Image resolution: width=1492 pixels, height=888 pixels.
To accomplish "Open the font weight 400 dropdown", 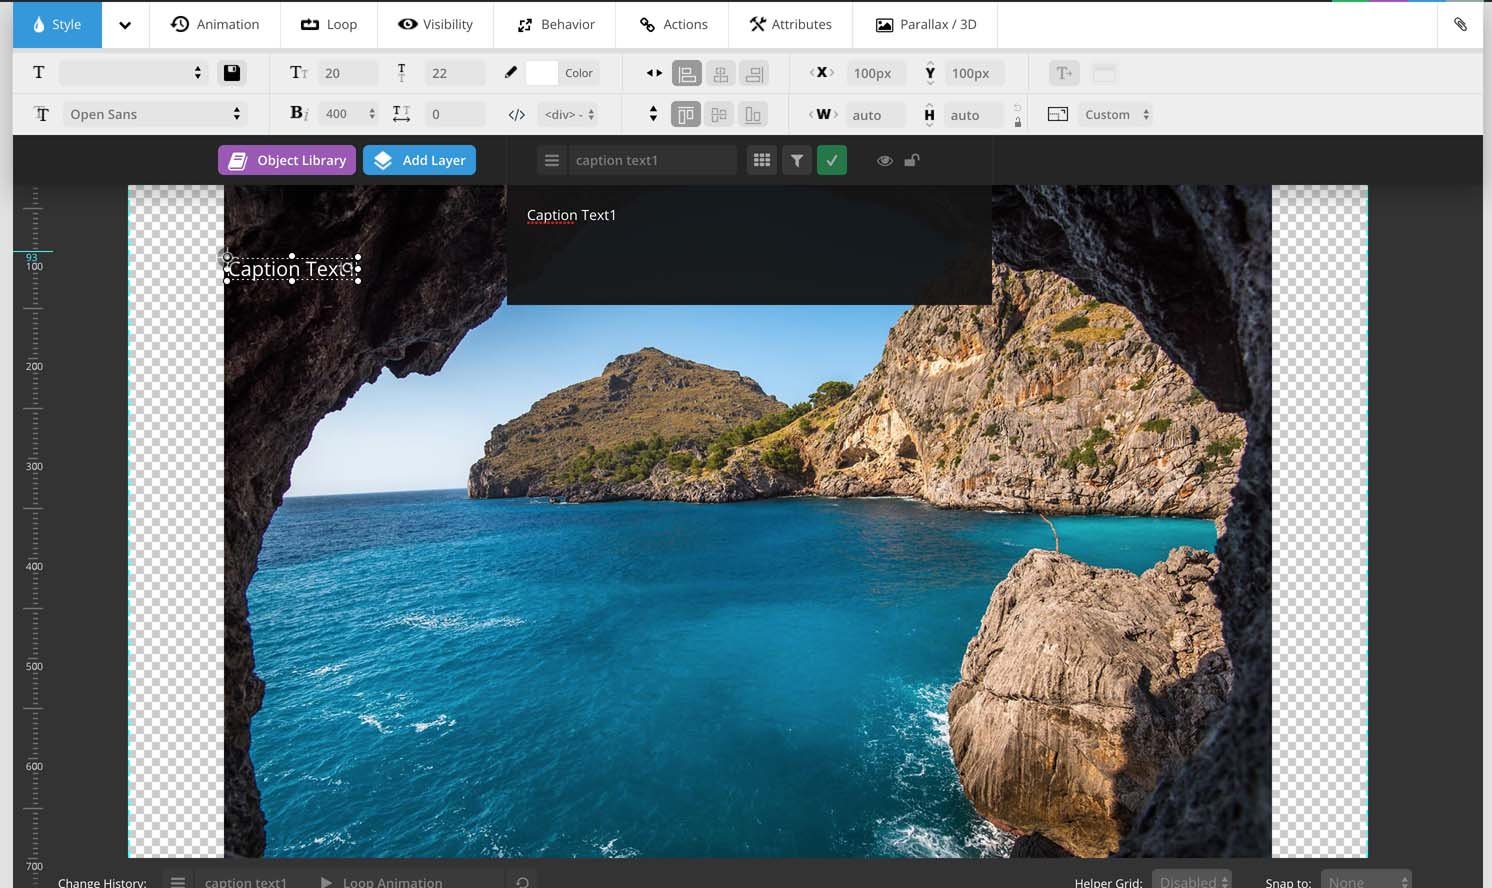I will point(348,114).
